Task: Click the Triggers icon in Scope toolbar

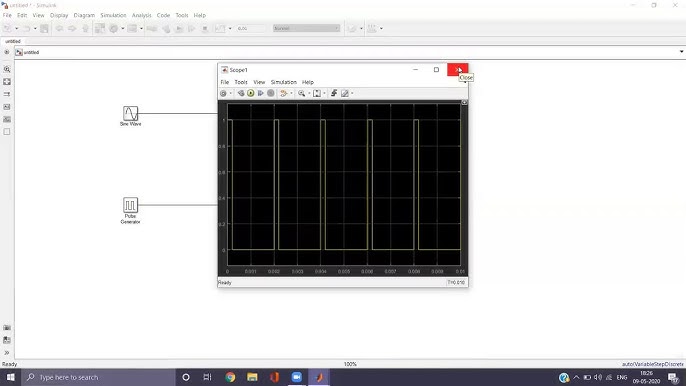Action: coord(334,93)
